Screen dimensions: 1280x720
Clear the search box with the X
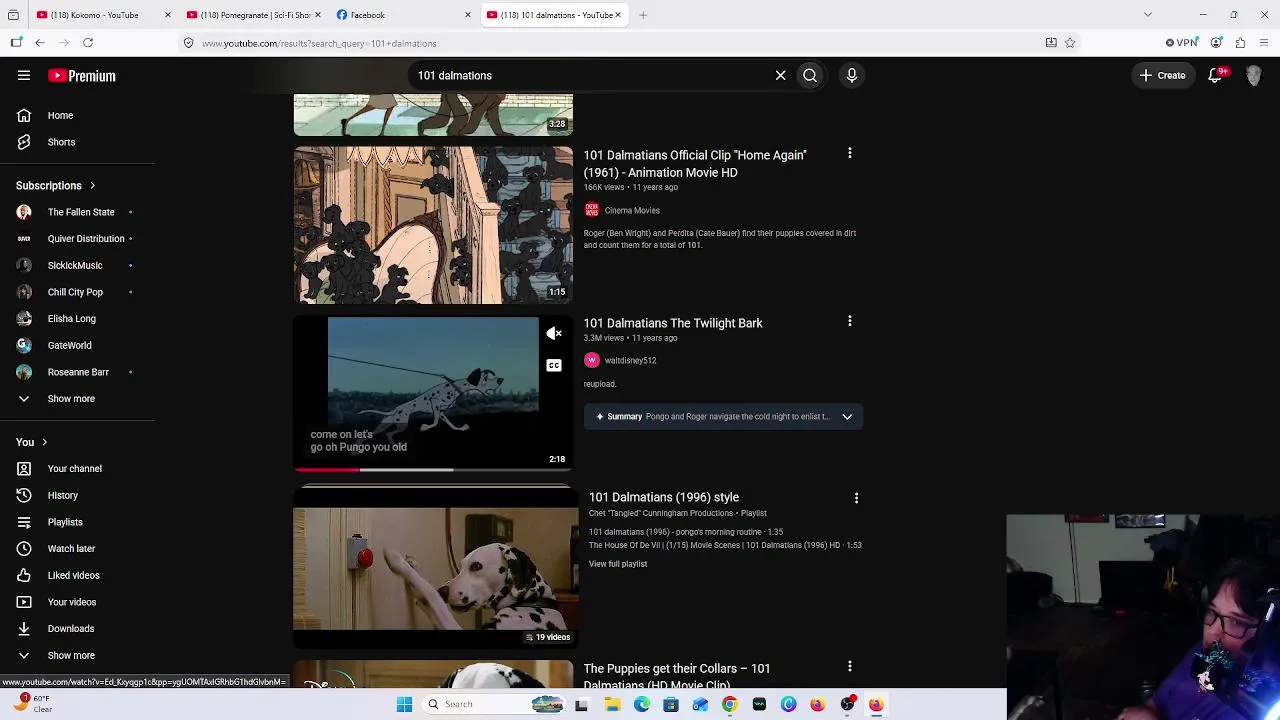(x=781, y=75)
